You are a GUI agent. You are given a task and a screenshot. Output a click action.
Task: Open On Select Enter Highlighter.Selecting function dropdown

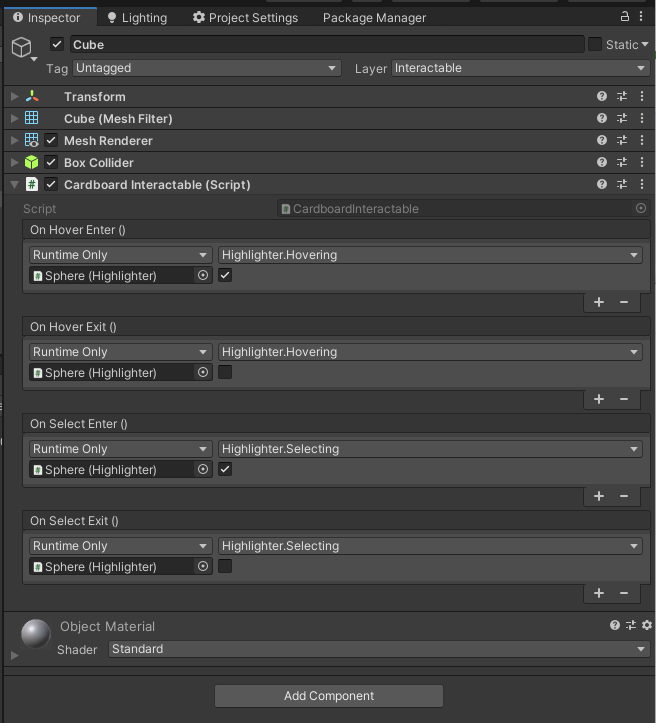point(430,449)
